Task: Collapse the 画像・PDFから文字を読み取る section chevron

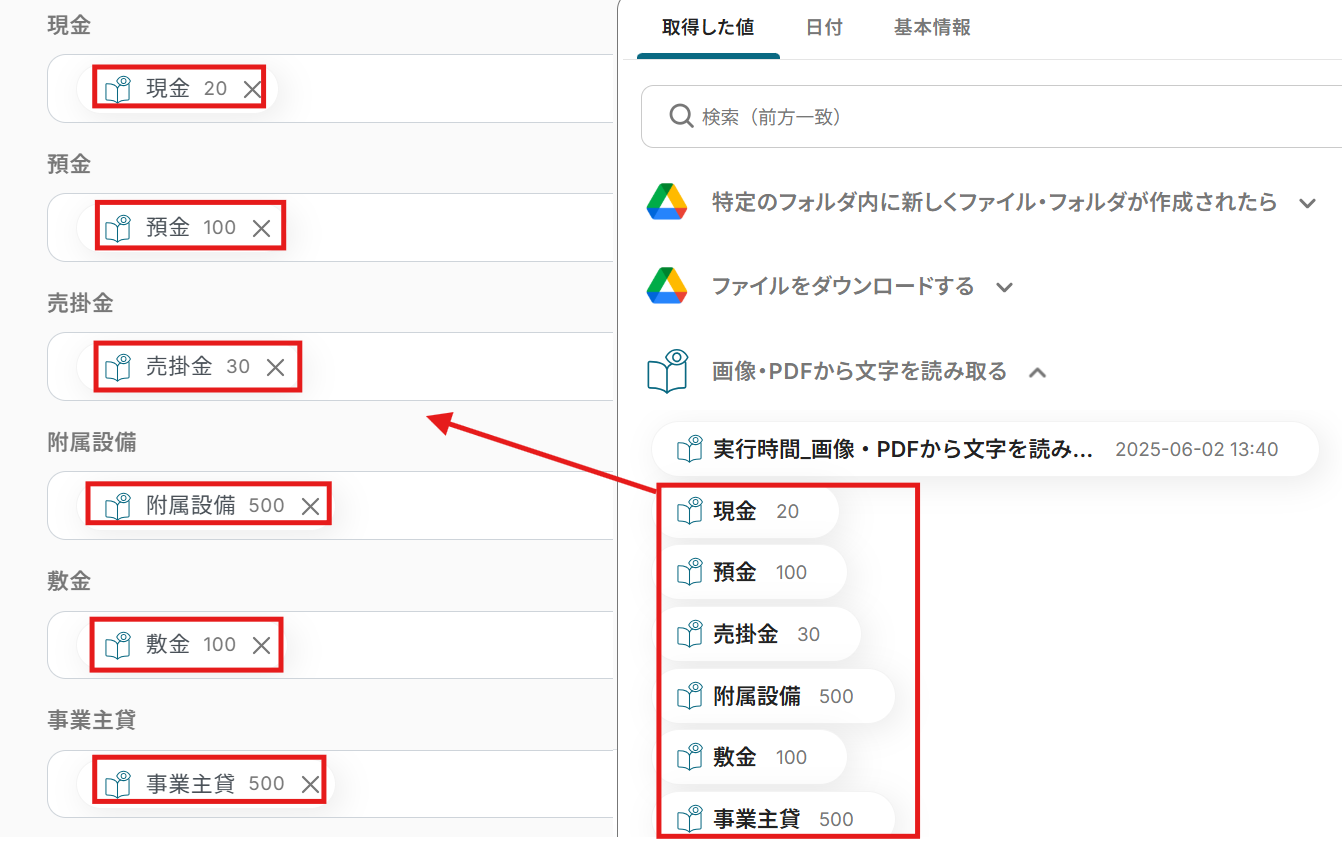Action: click(x=1038, y=372)
